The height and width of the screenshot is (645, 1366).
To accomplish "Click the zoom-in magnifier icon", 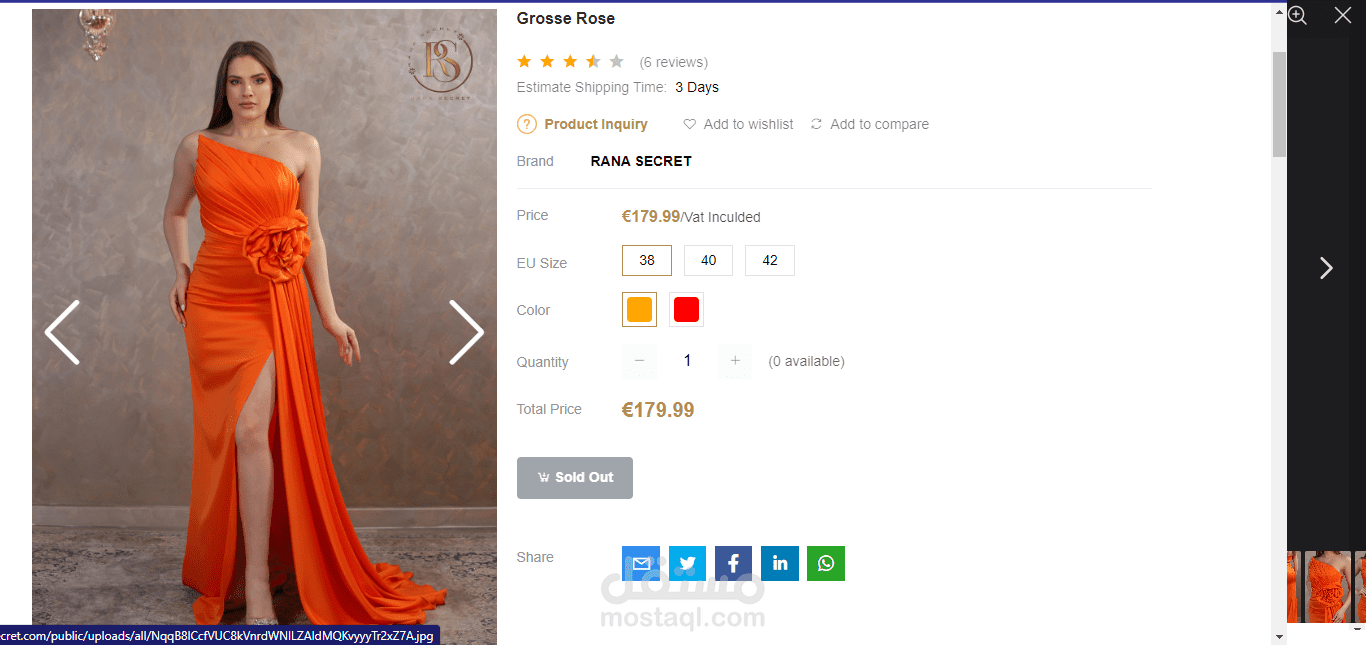I will [1297, 15].
